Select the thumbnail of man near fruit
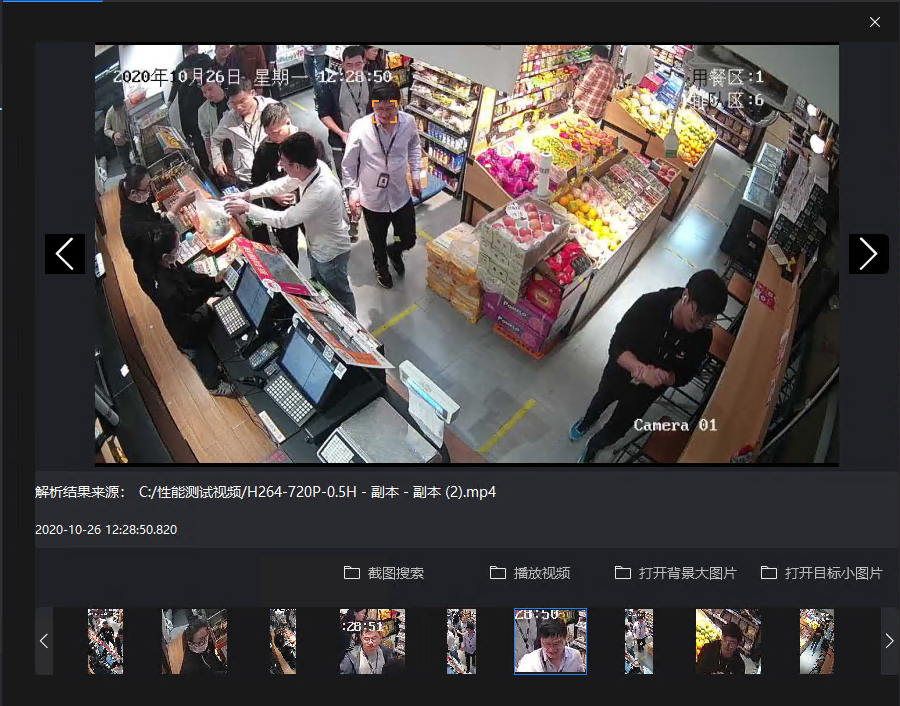This screenshot has height=706, width=900. coord(728,641)
